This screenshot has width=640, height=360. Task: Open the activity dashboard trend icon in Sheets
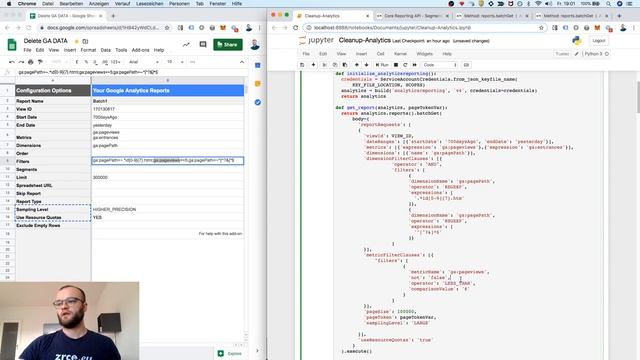(x=186, y=44)
